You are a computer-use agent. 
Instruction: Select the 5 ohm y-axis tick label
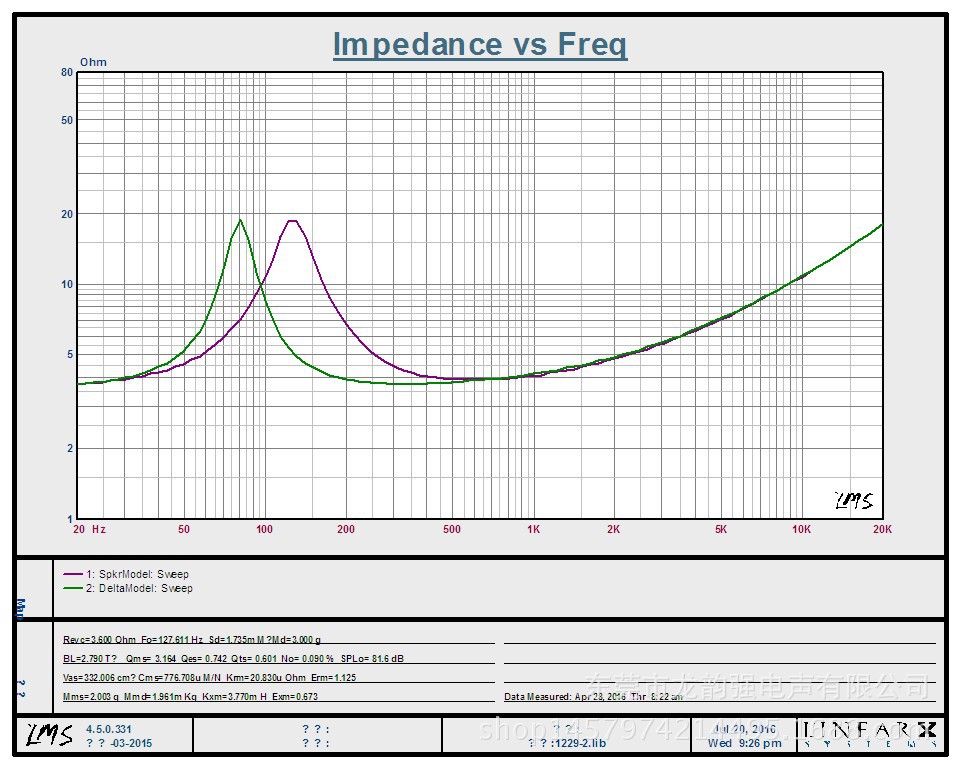pyautogui.click(x=70, y=354)
